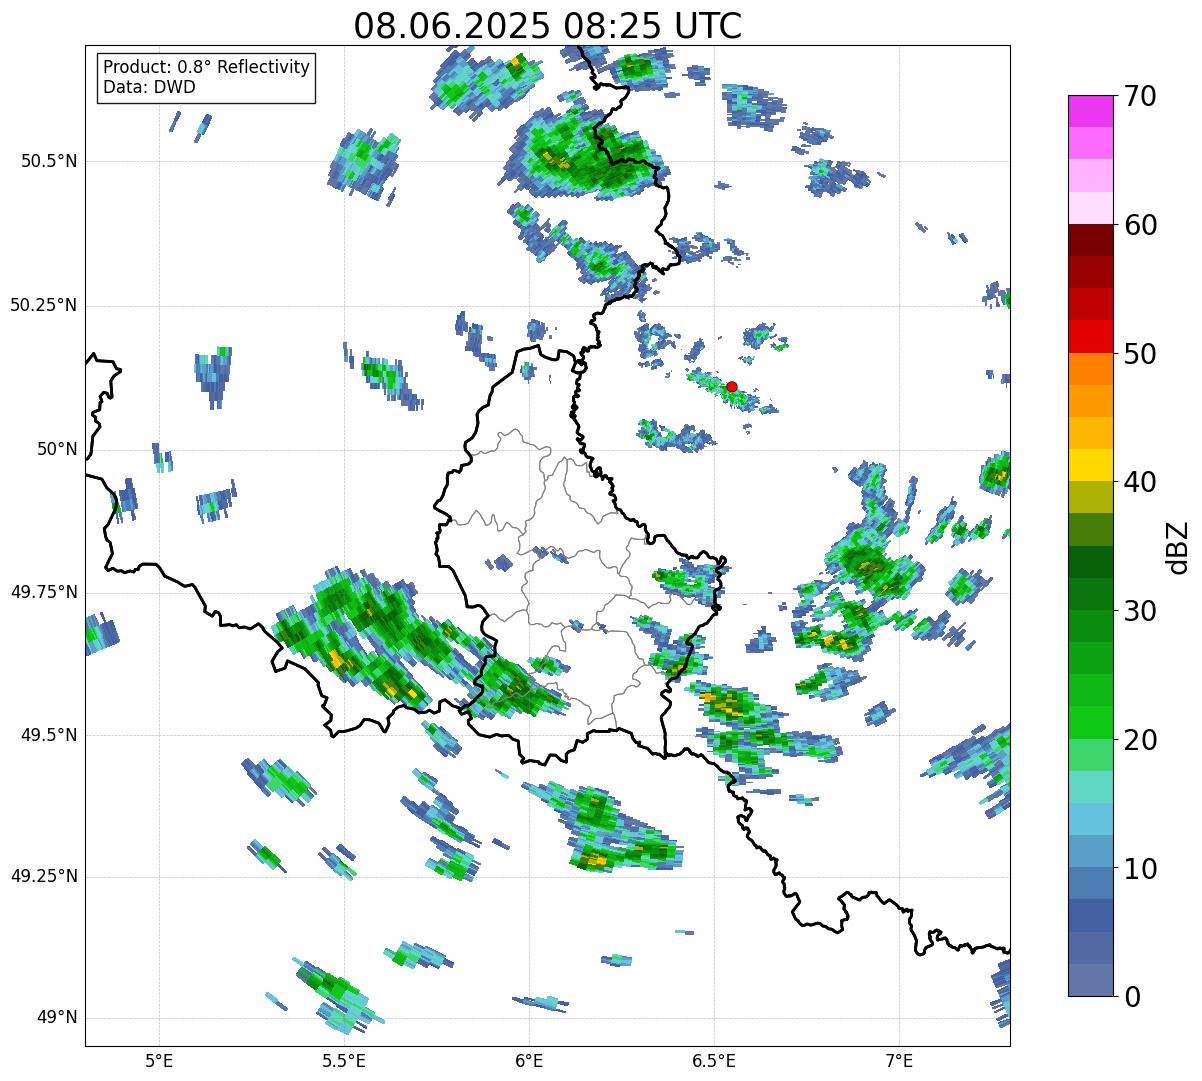Click the latitude label 49.75°N
Image resolution: width=1202 pixels, height=1081 pixels.
coord(44,592)
